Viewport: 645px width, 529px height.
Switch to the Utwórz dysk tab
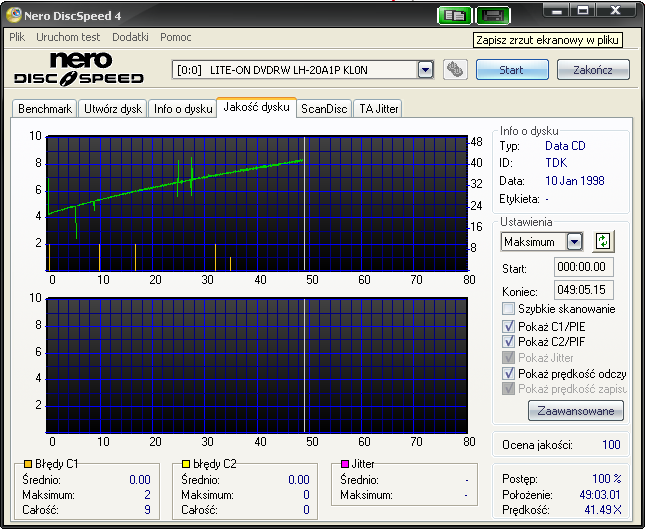pyautogui.click(x=113, y=109)
